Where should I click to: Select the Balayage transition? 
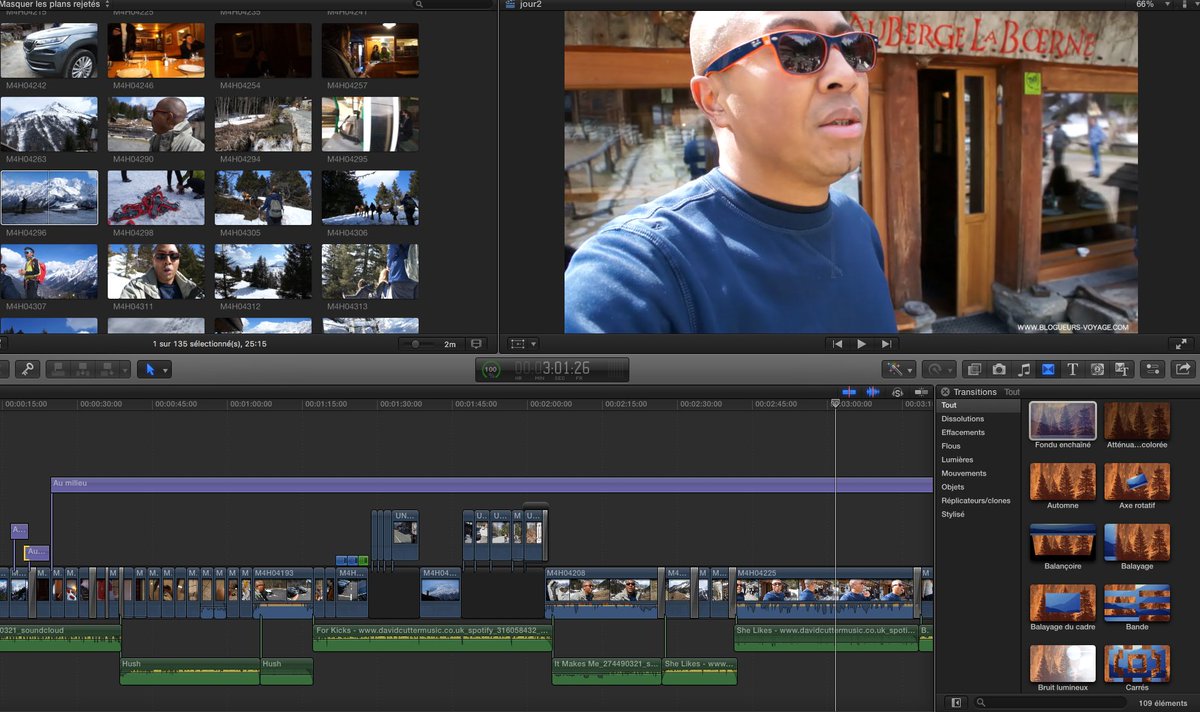click(x=1137, y=543)
